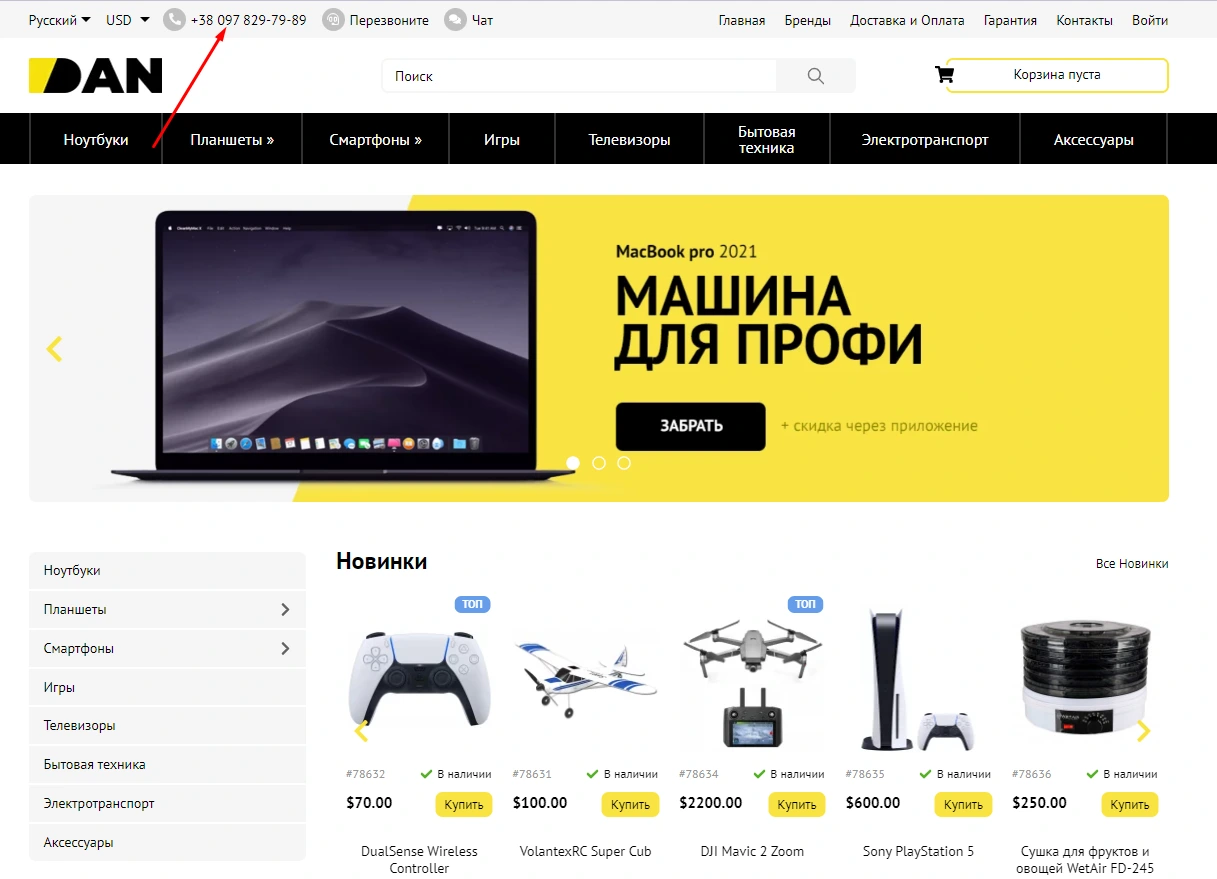Go to previous banner slide arrow
This screenshot has width=1217, height=879.
pyautogui.click(x=54, y=349)
